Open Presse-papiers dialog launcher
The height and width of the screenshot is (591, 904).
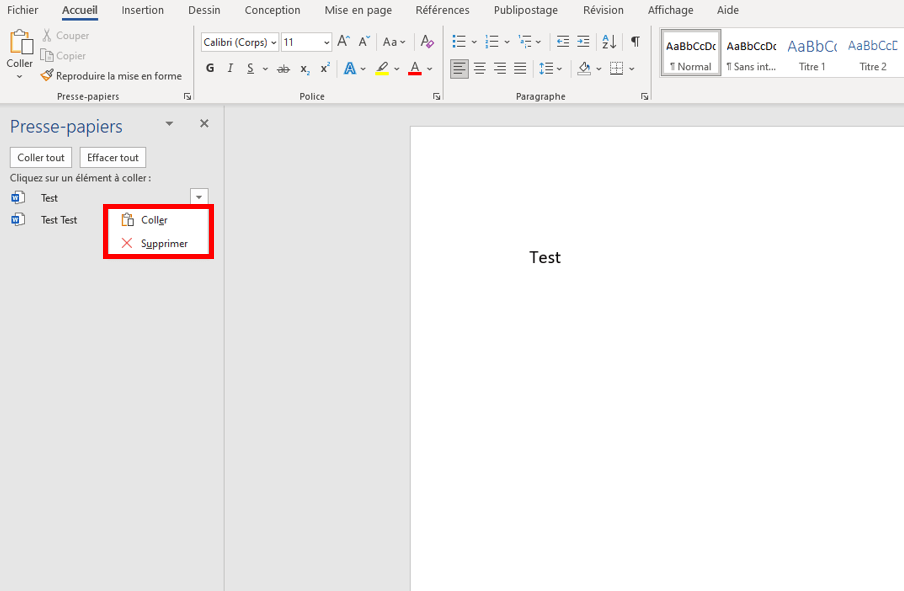coord(187,97)
